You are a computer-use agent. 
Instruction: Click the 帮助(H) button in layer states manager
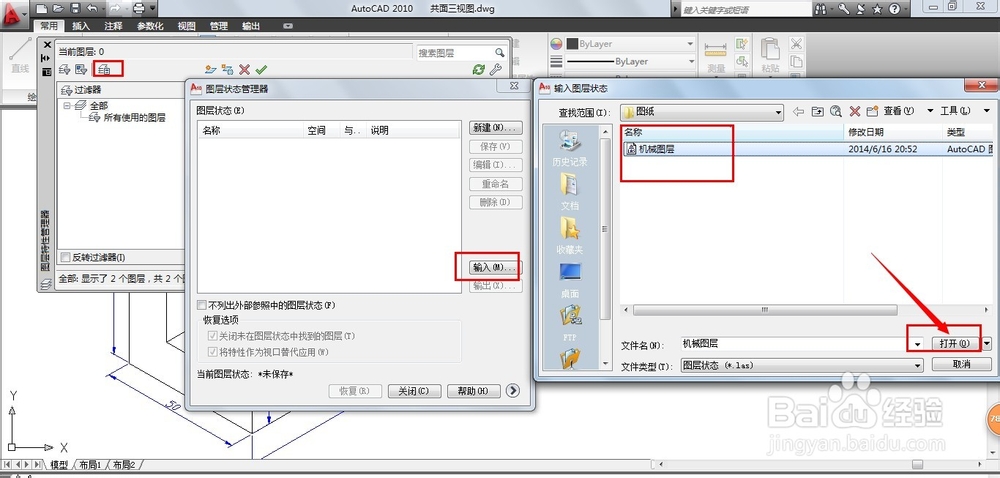473,391
